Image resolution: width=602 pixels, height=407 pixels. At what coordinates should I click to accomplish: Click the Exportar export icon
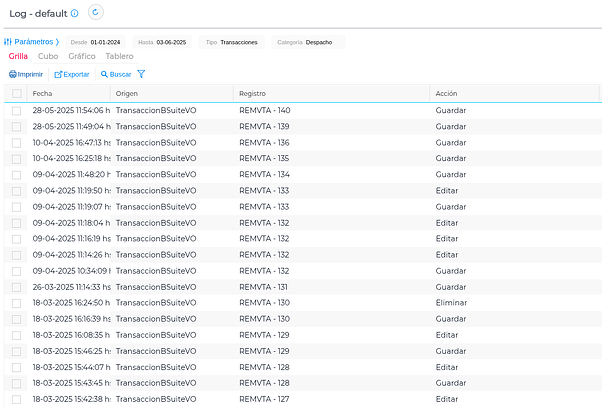click(x=58, y=74)
